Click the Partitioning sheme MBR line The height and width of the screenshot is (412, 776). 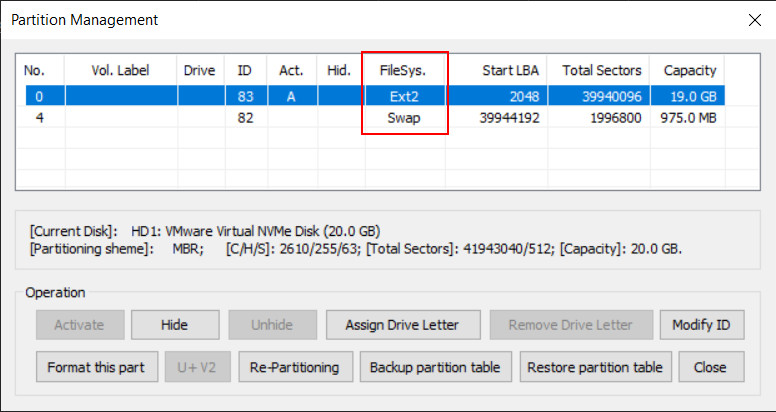(x=356, y=249)
